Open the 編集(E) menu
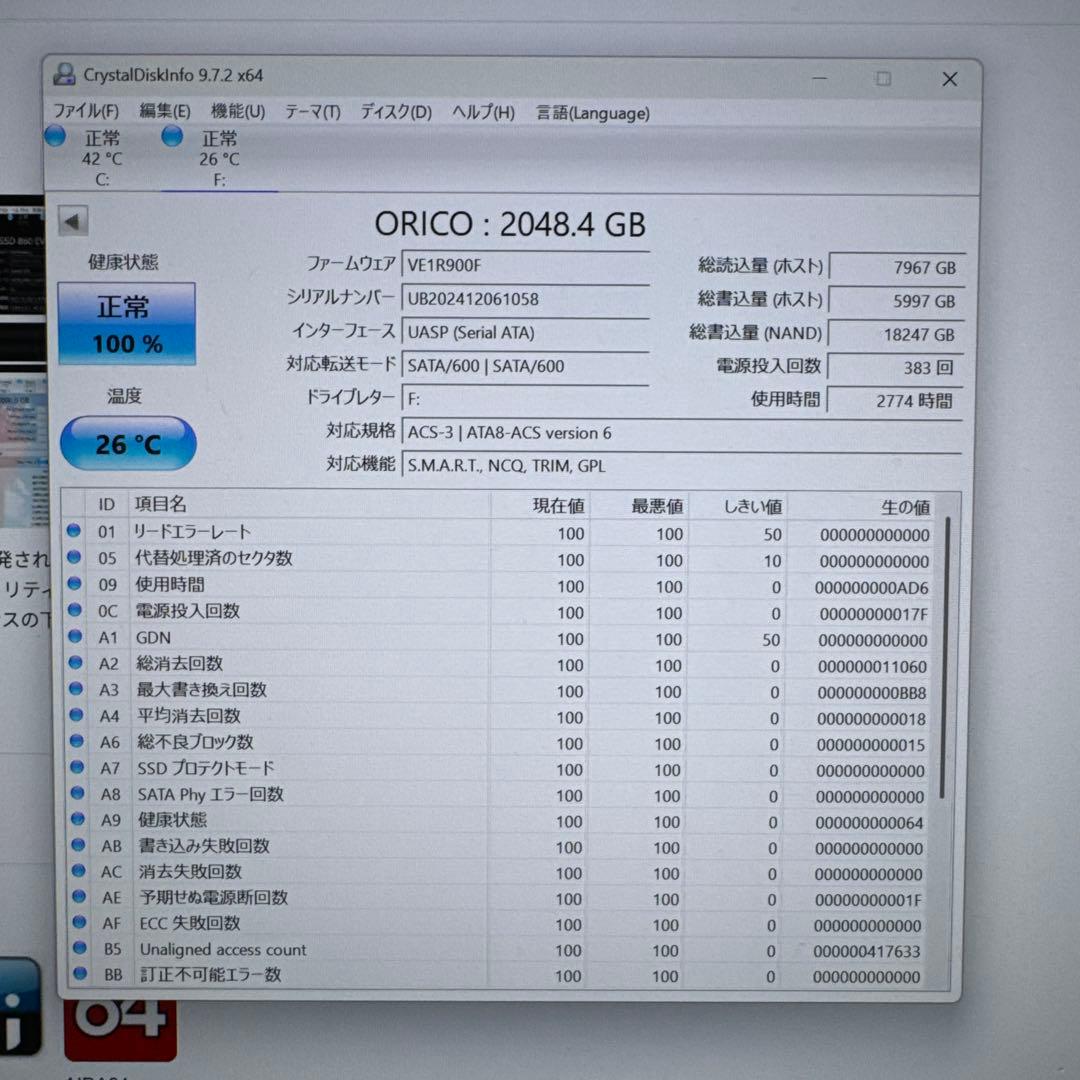Screen dimensions: 1080x1080 (x=165, y=111)
